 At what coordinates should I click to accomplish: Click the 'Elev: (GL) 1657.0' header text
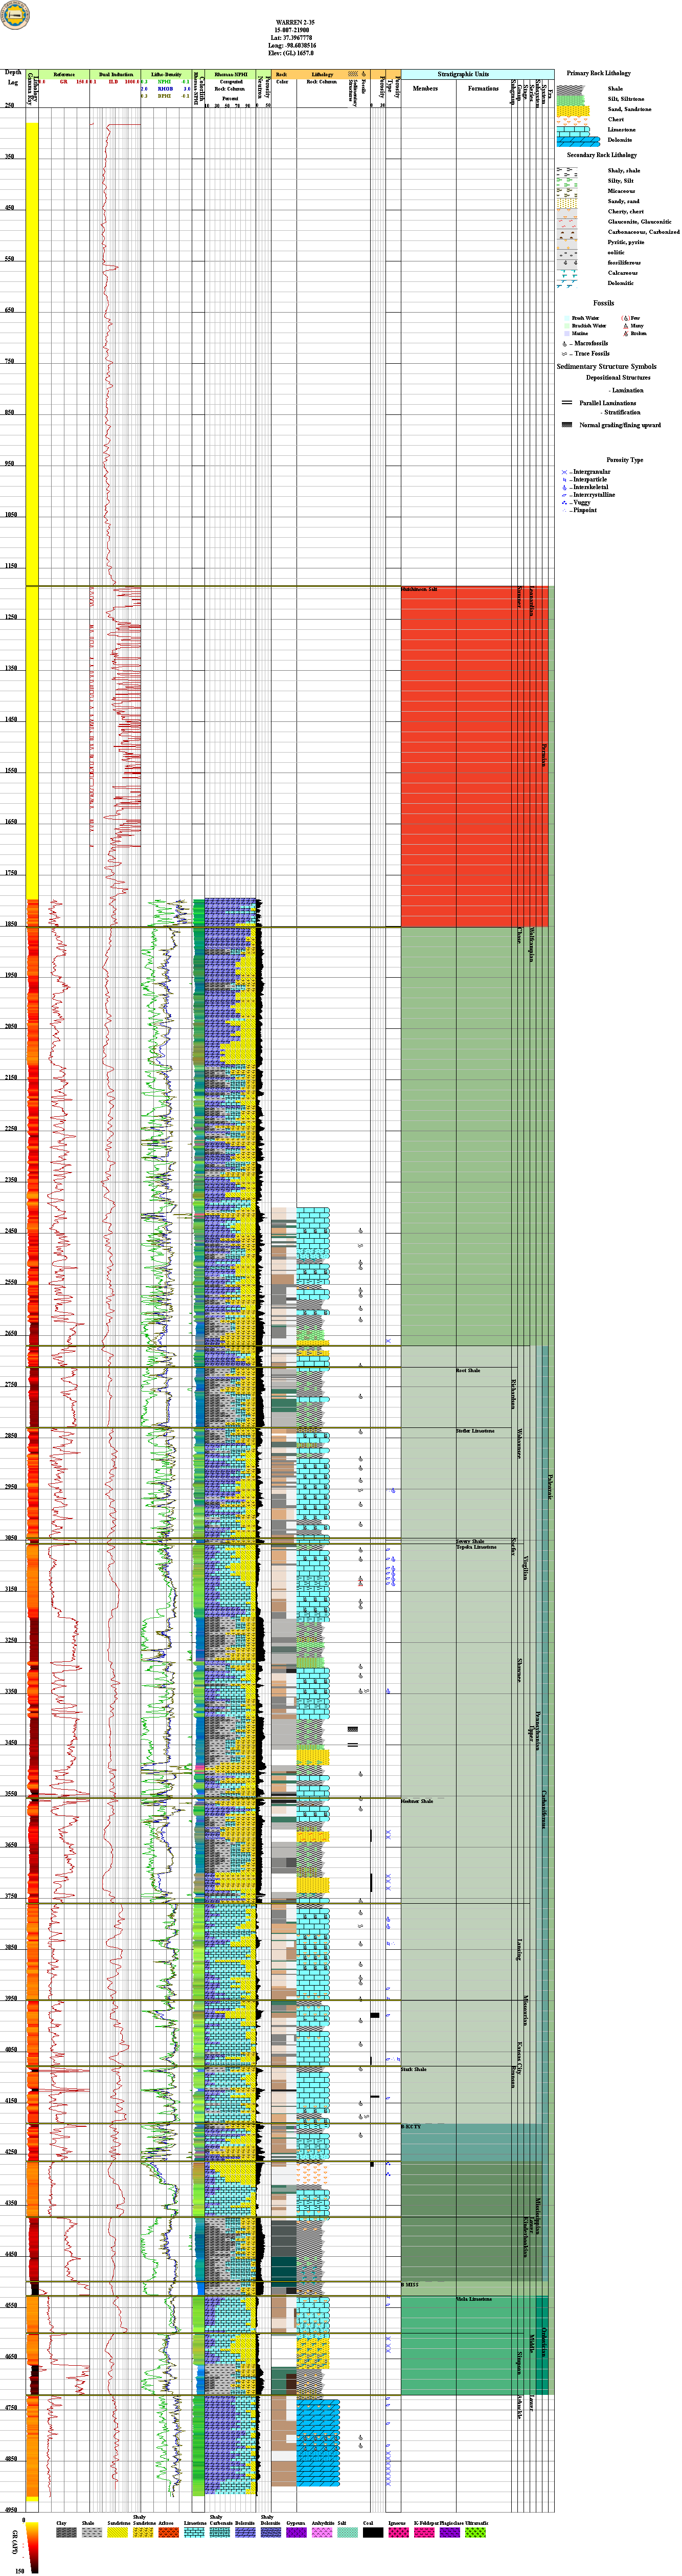click(291, 53)
